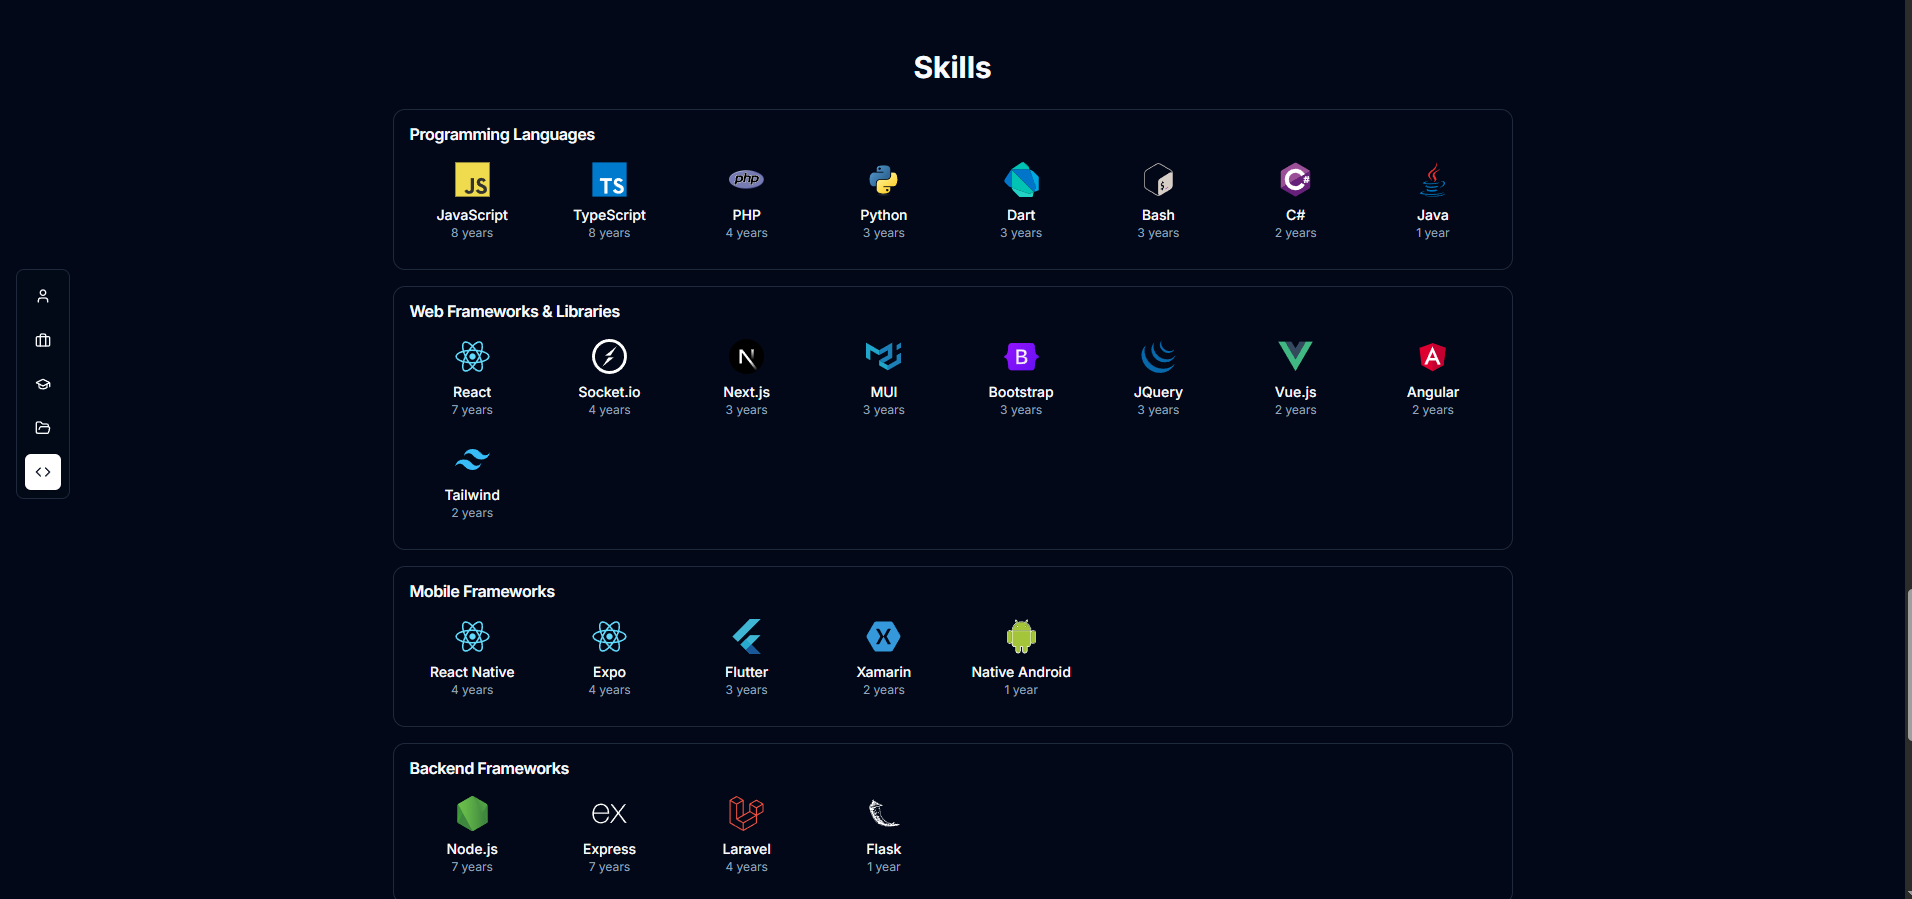The height and width of the screenshot is (899, 1912).
Task: Click the Socket.io logo icon
Action: [609, 357]
